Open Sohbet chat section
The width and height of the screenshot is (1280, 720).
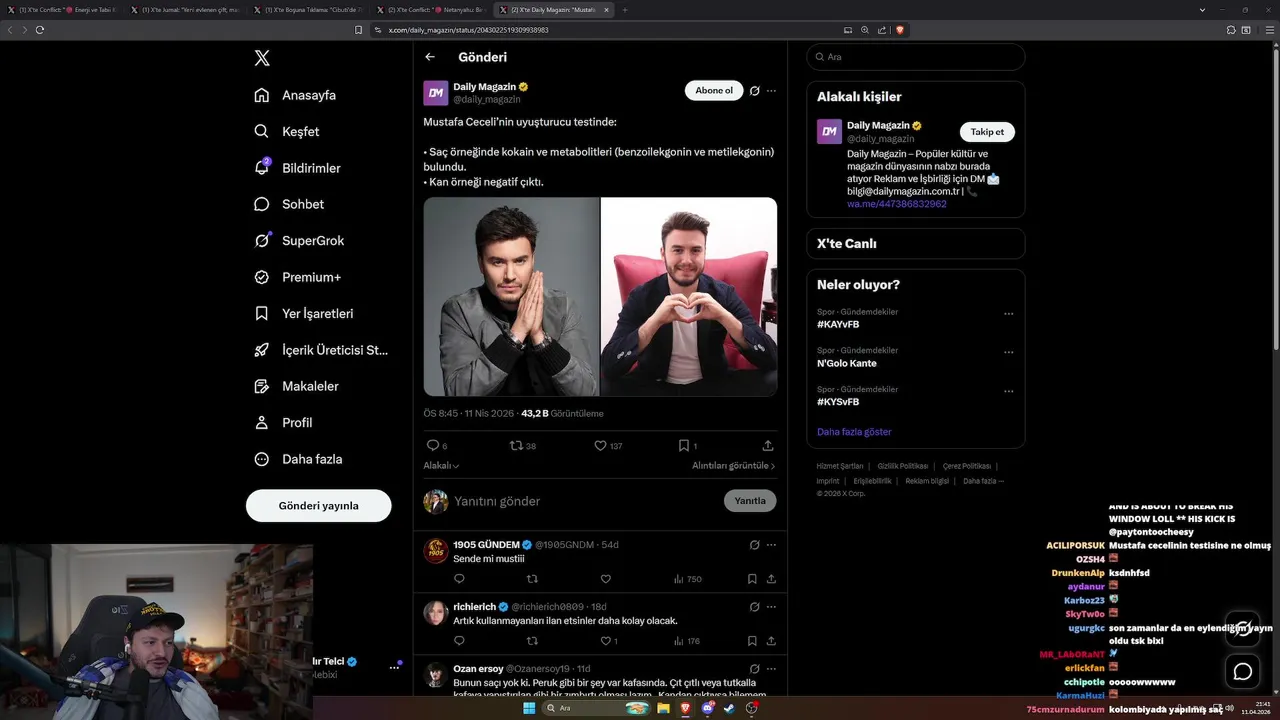coord(289,204)
